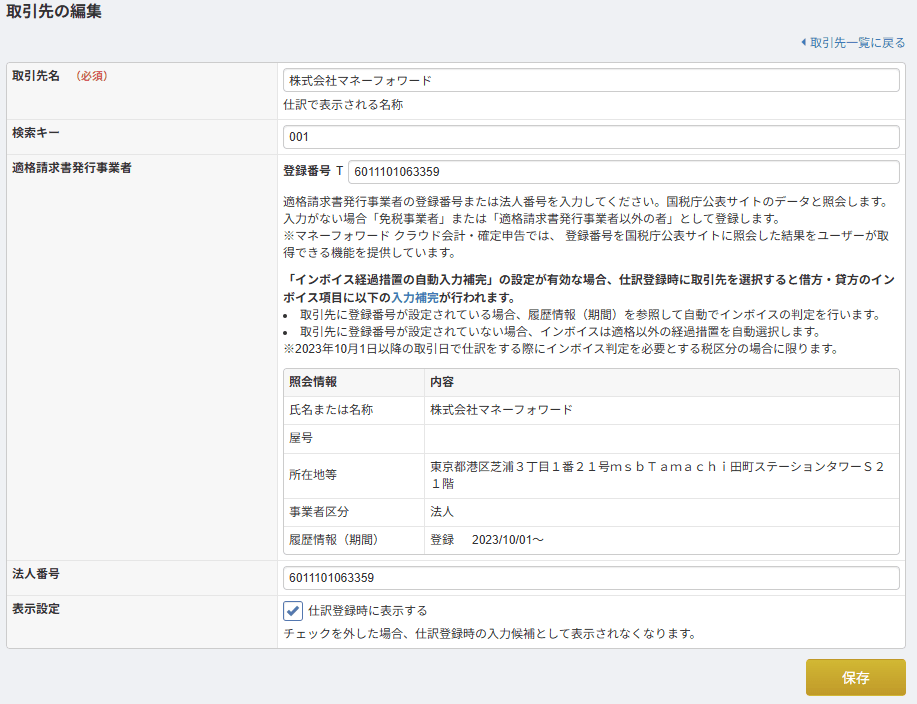Click the 内容 column header

pyautogui.click(x=661, y=382)
